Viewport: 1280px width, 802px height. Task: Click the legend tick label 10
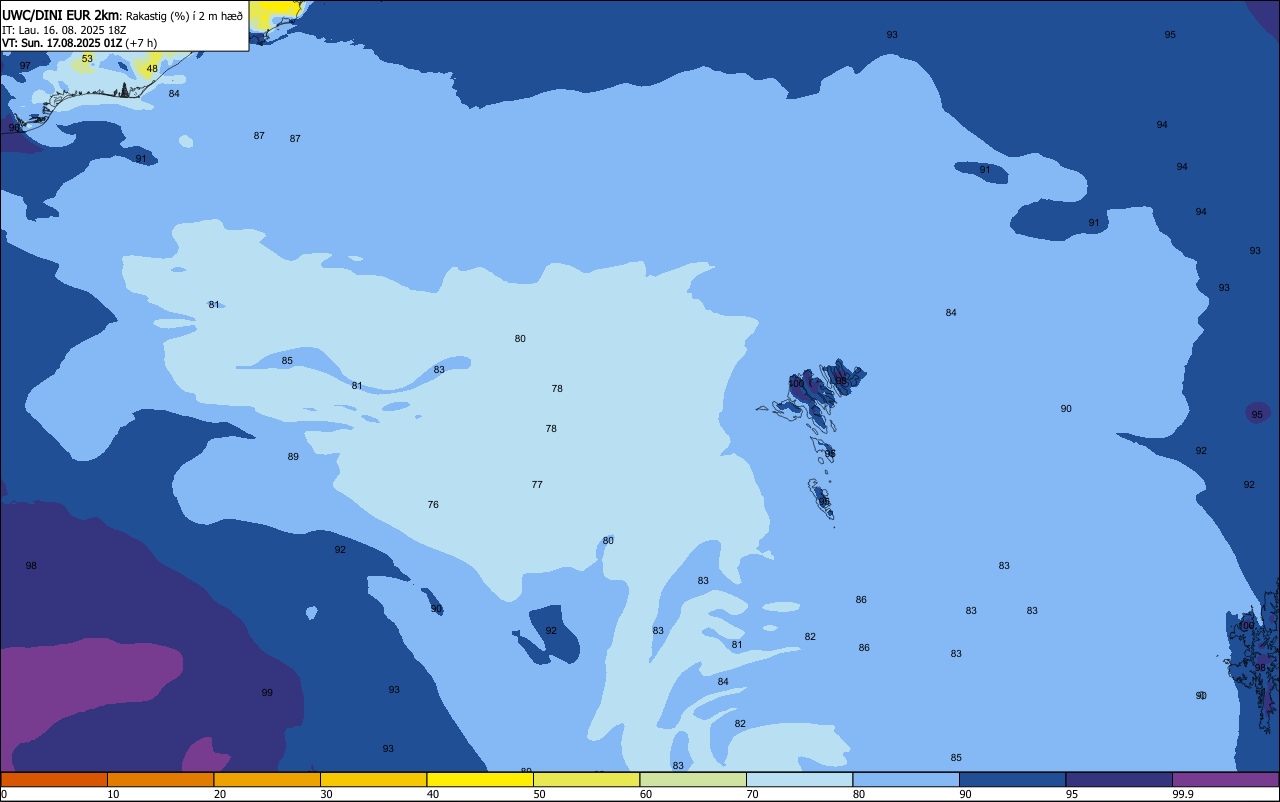(113, 794)
